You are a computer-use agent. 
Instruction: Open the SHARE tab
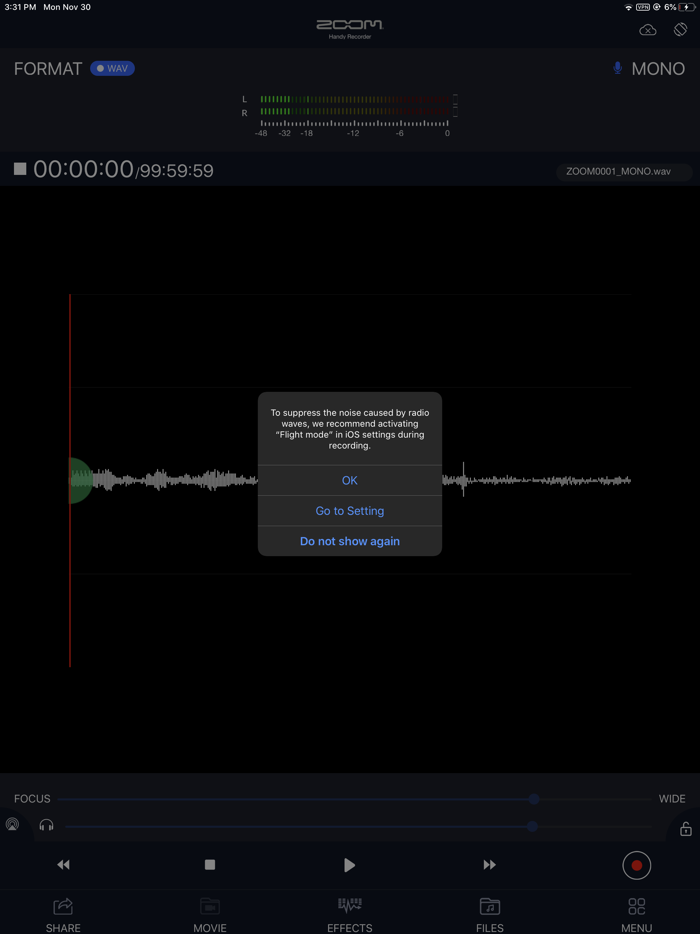63,915
